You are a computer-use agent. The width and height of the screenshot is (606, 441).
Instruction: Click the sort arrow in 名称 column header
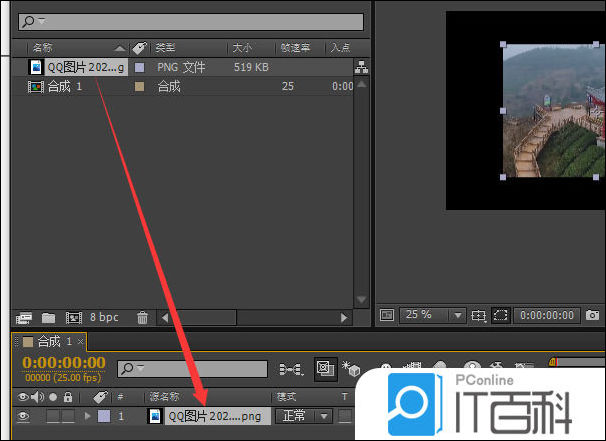(x=120, y=49)
